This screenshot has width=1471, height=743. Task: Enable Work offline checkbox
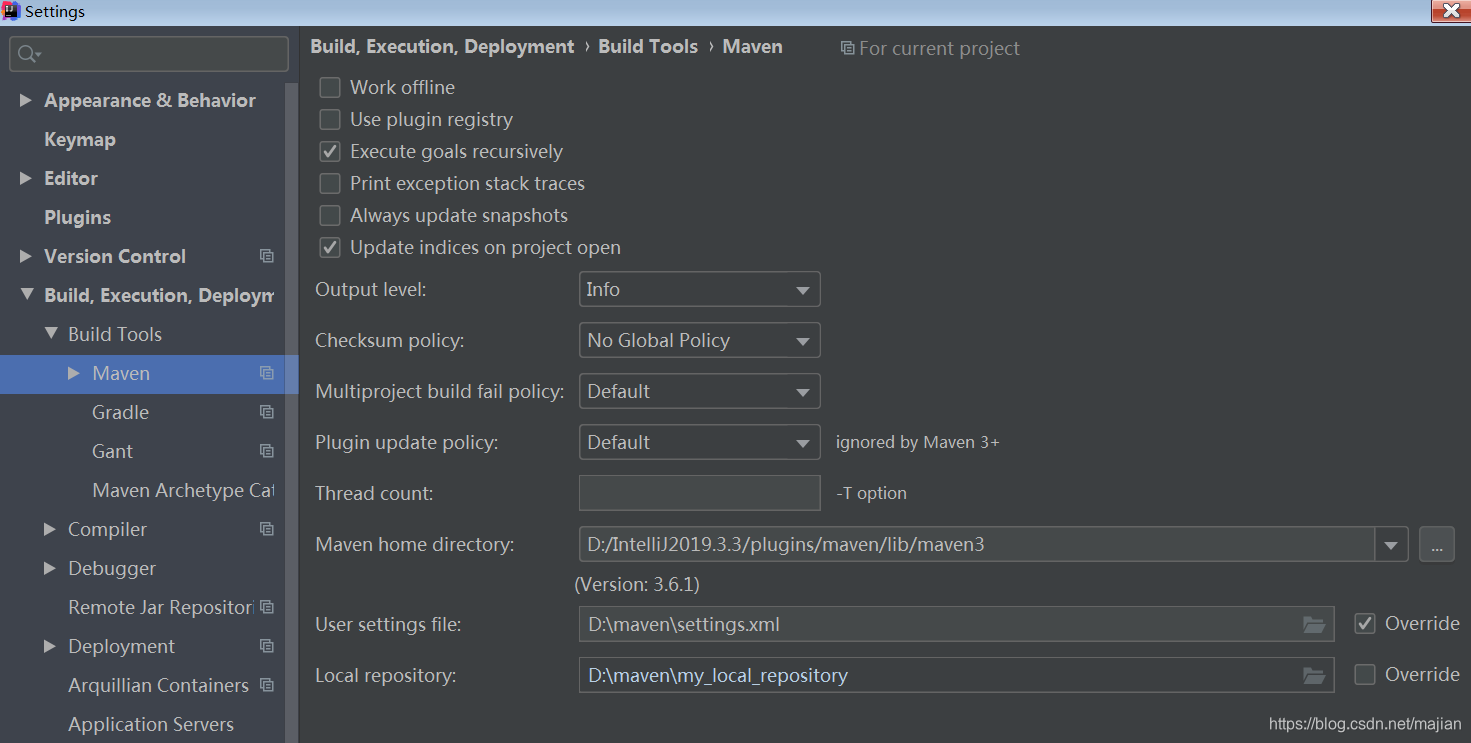tap(330, 87)
